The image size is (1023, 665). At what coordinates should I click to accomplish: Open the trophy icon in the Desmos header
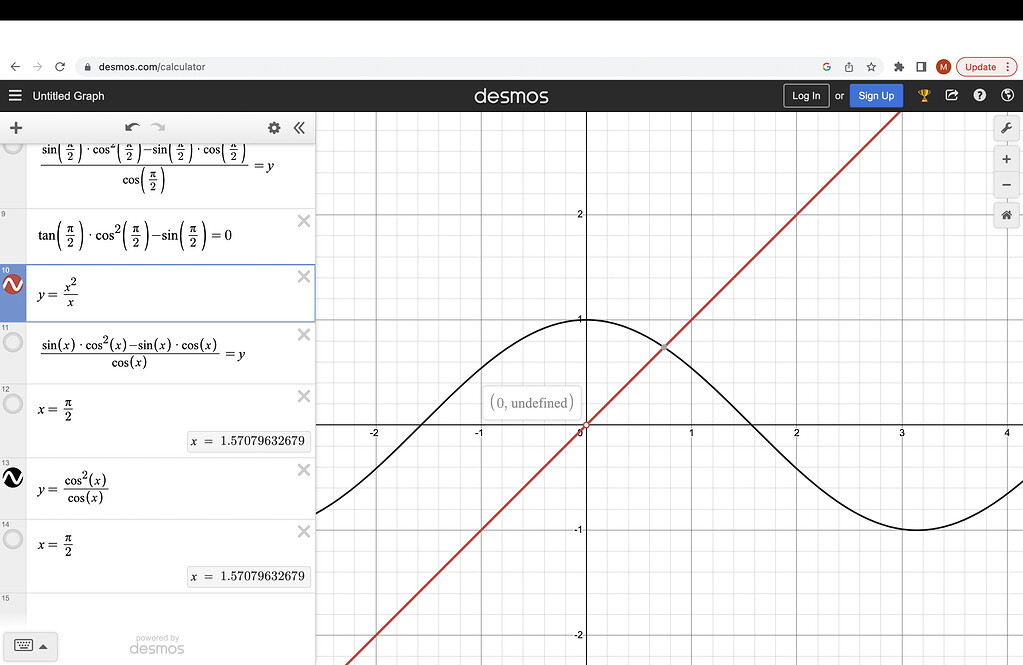tap(924, 95)
